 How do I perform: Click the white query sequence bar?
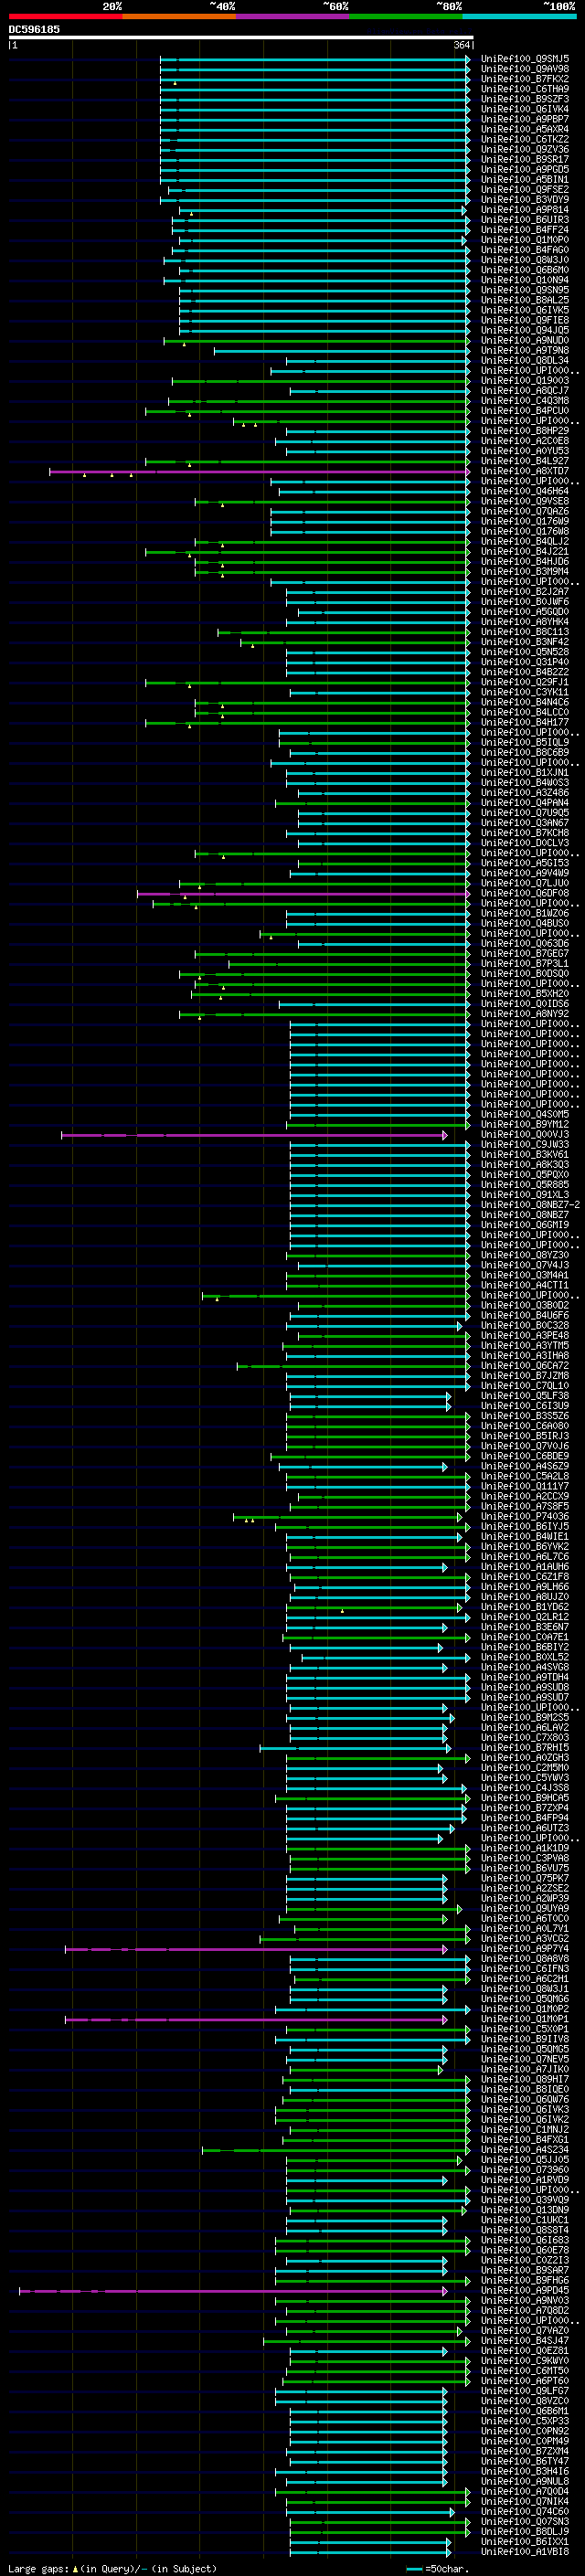(241, 38)
